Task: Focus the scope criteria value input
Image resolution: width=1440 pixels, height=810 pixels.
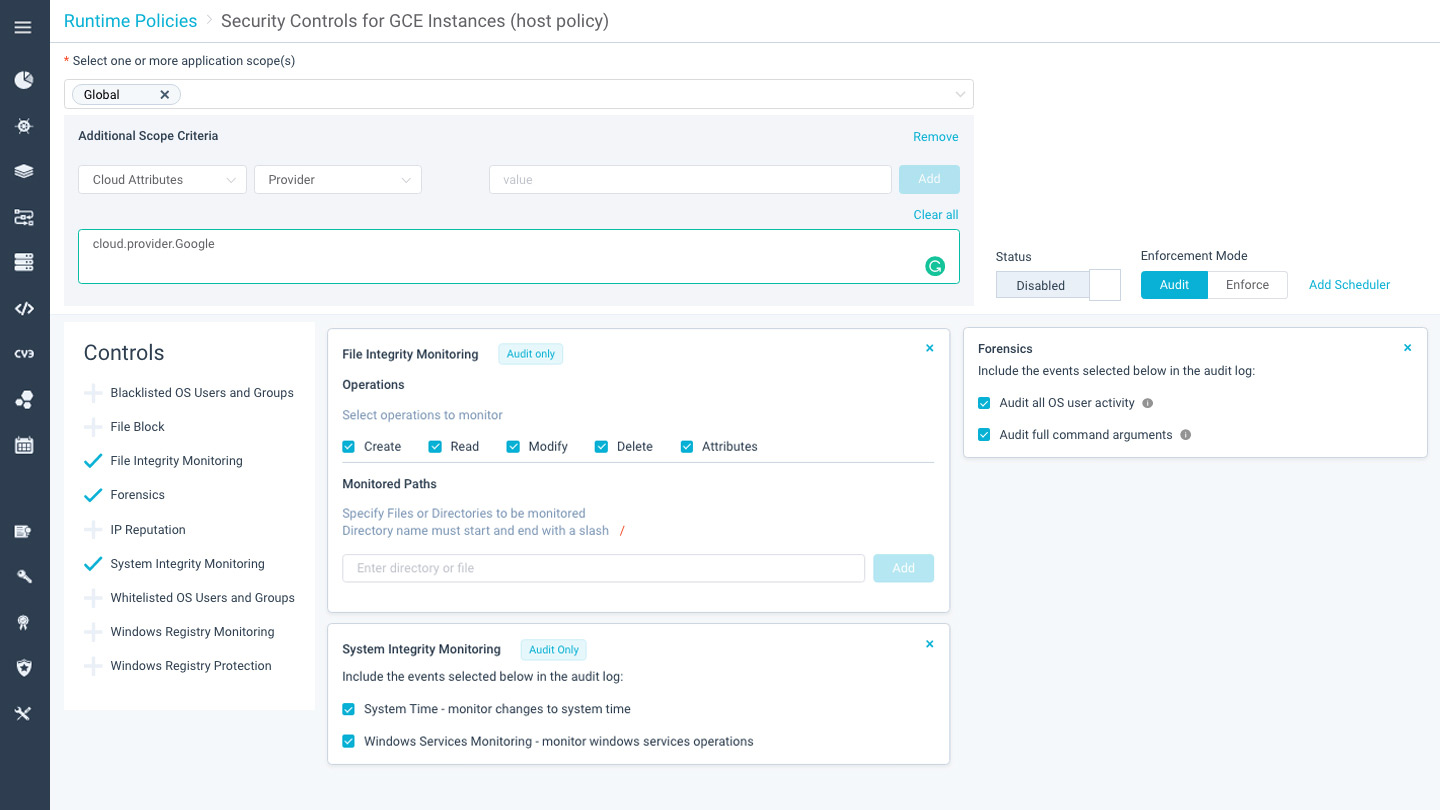Action: tap(690, 180)
